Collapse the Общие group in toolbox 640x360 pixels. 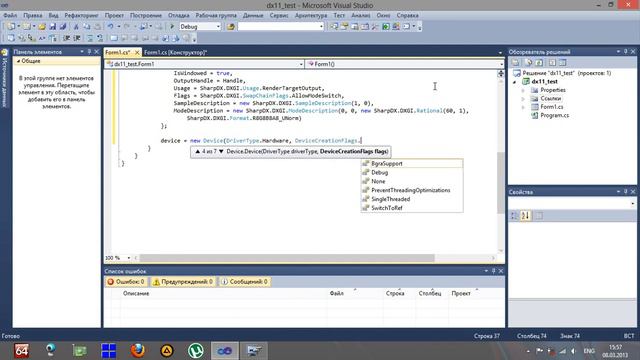[18, 61]
